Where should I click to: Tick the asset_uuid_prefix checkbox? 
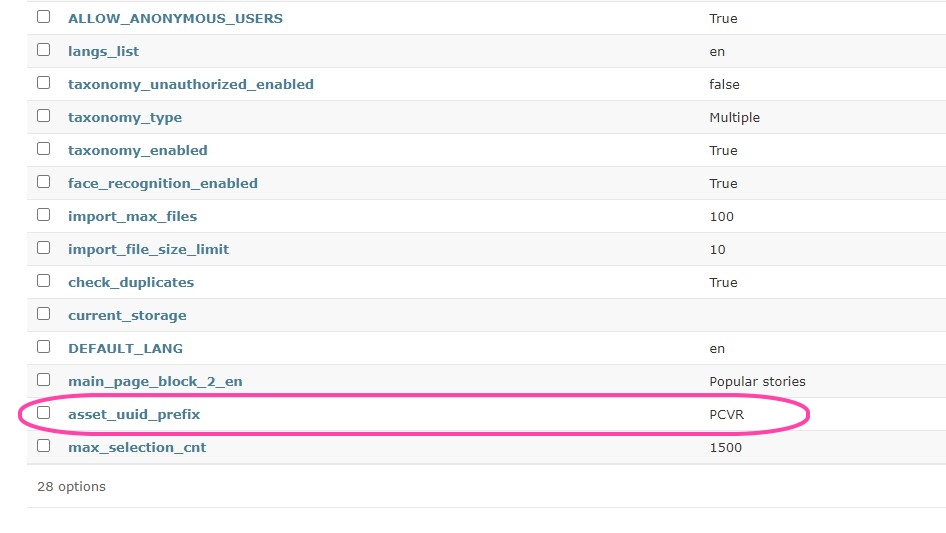click(x=43, y=413)
